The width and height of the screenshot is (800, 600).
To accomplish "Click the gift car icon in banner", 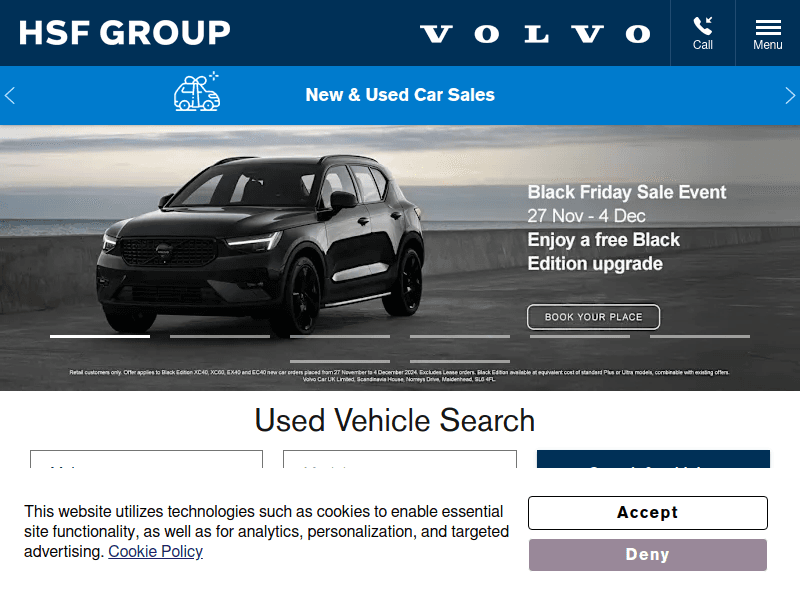I will click(x=197, y=91).
